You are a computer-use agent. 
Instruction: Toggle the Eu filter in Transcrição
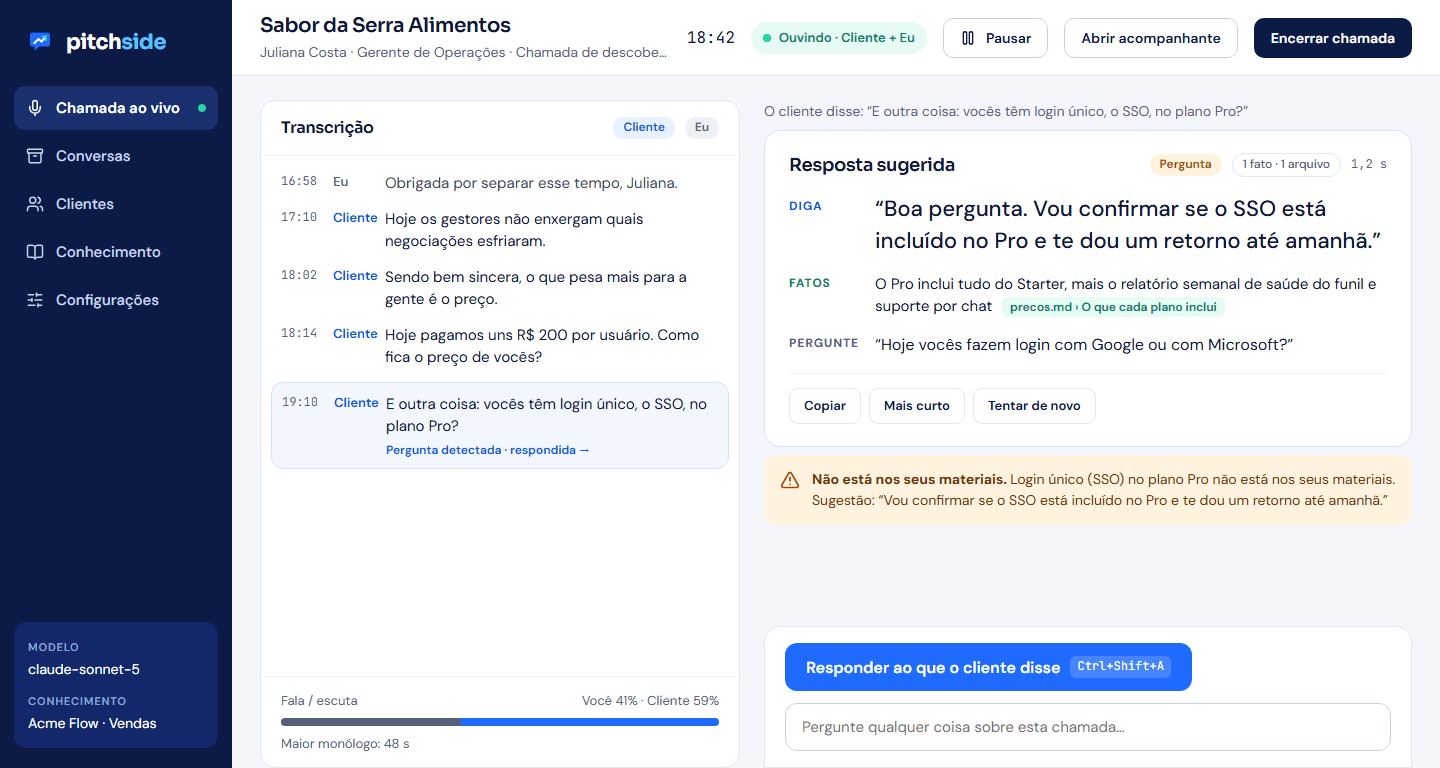tap(702, 127)
